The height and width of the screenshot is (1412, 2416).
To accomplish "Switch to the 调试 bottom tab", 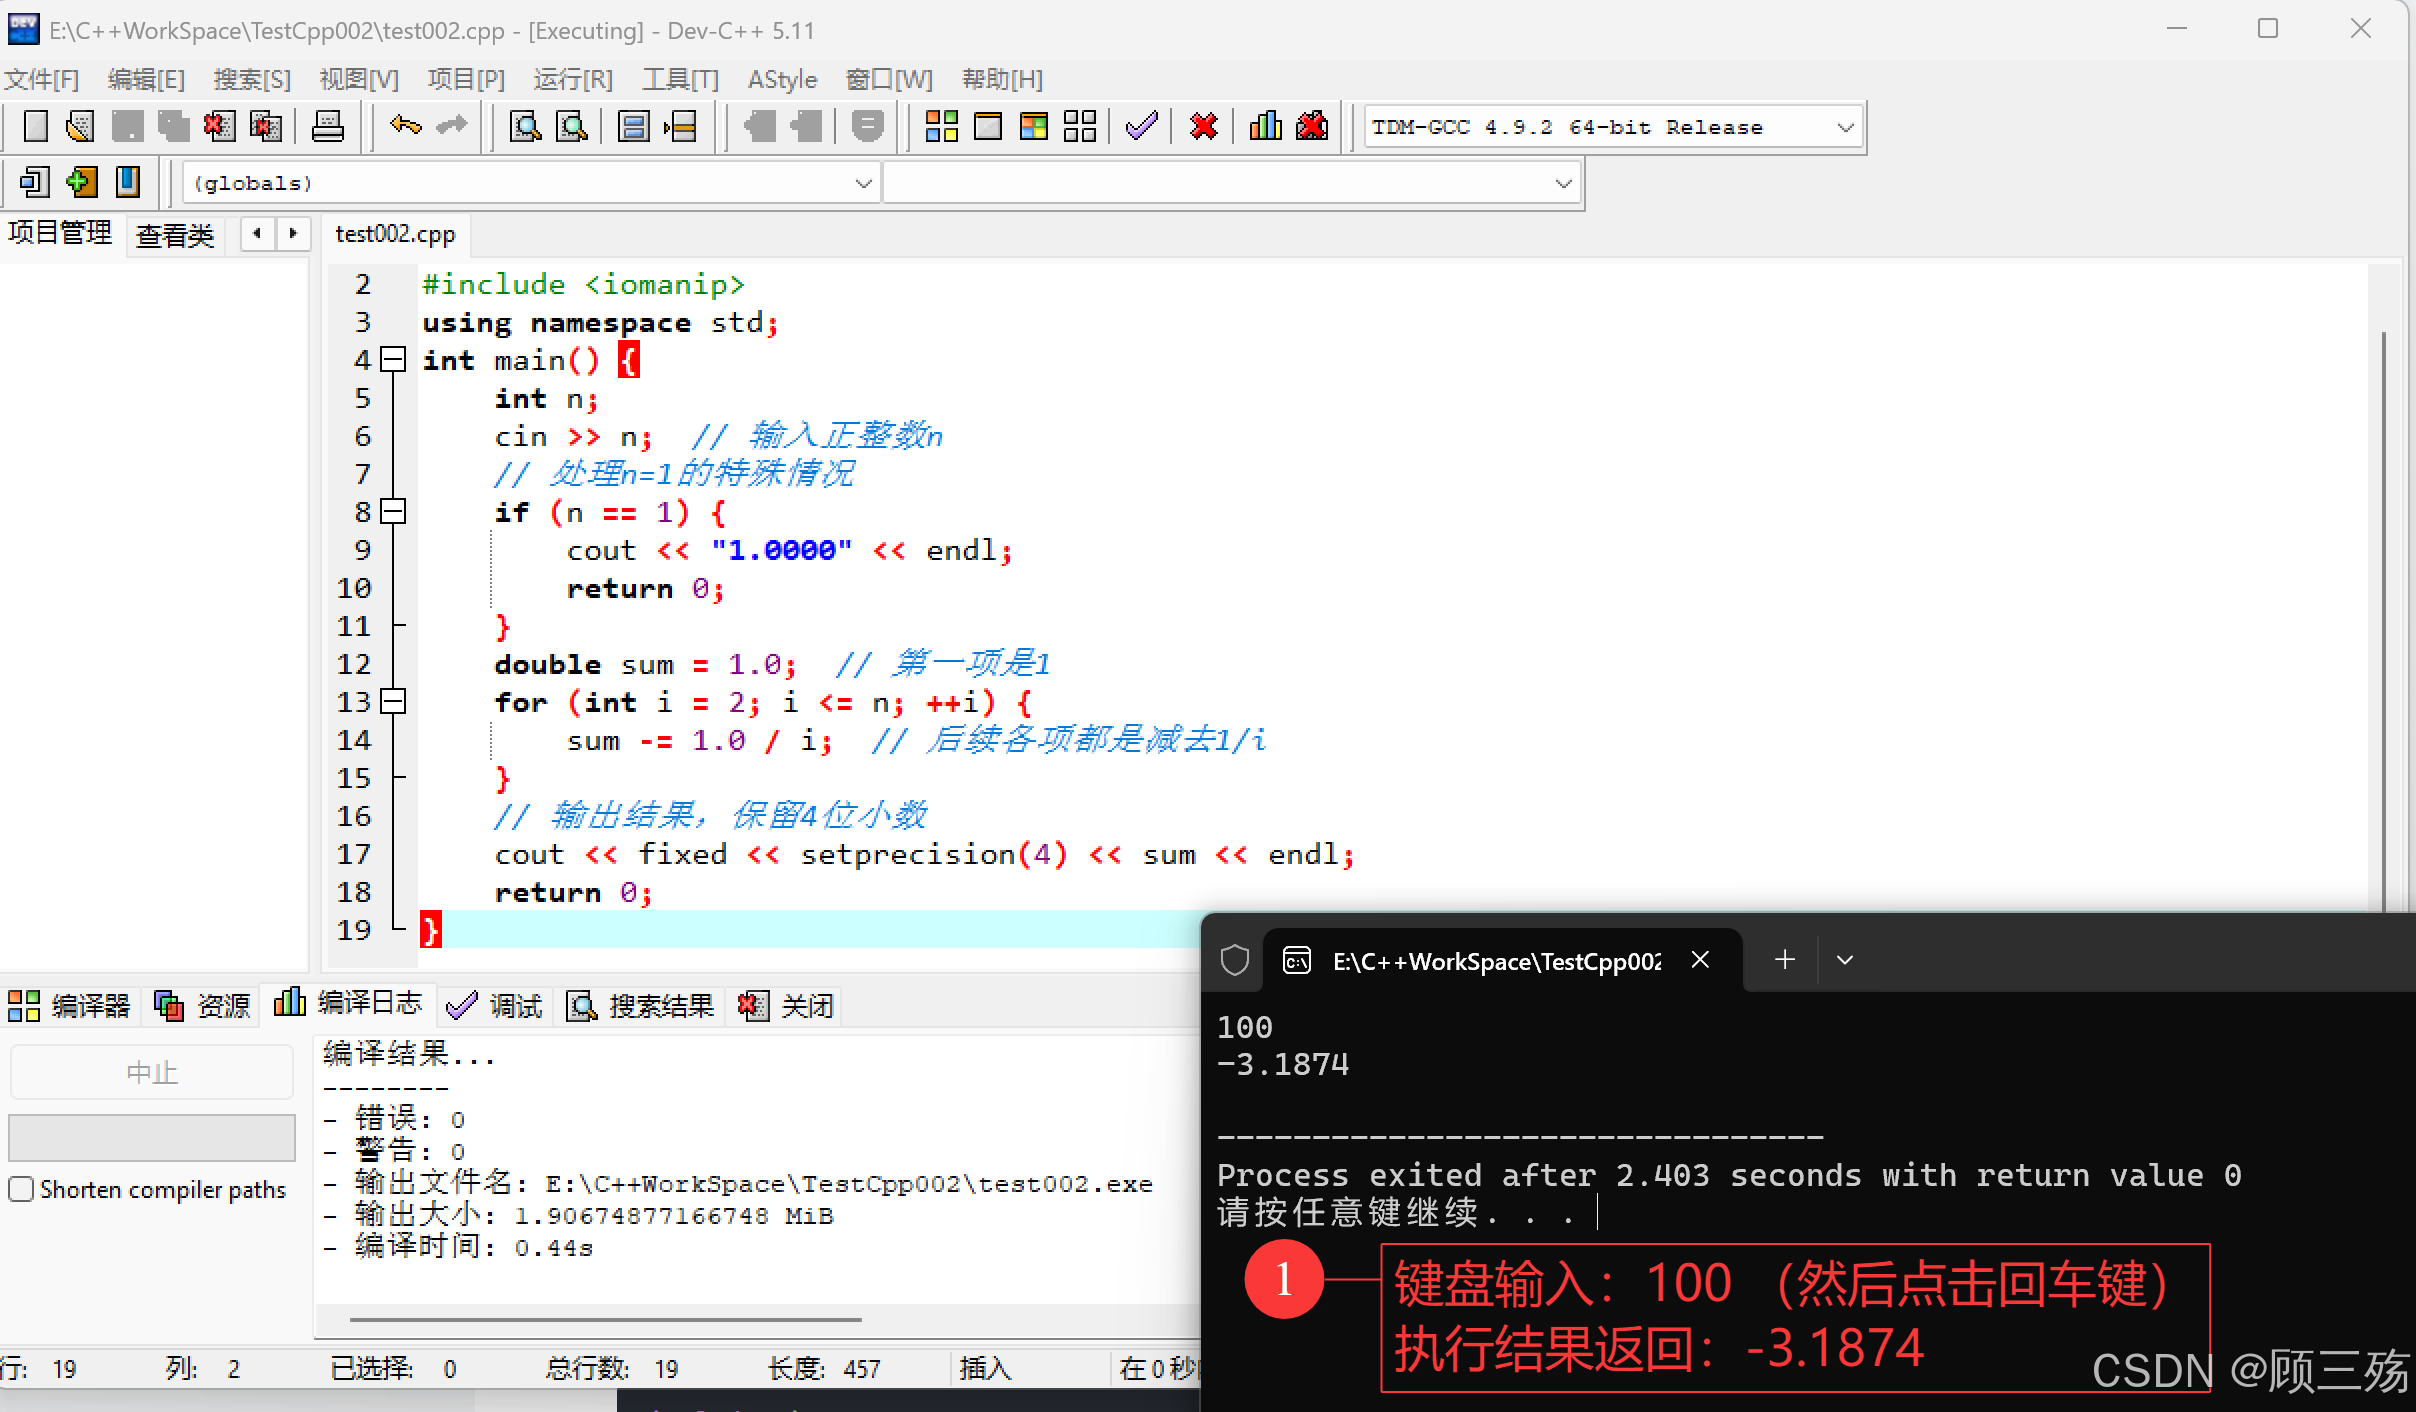I will 495,1005.
